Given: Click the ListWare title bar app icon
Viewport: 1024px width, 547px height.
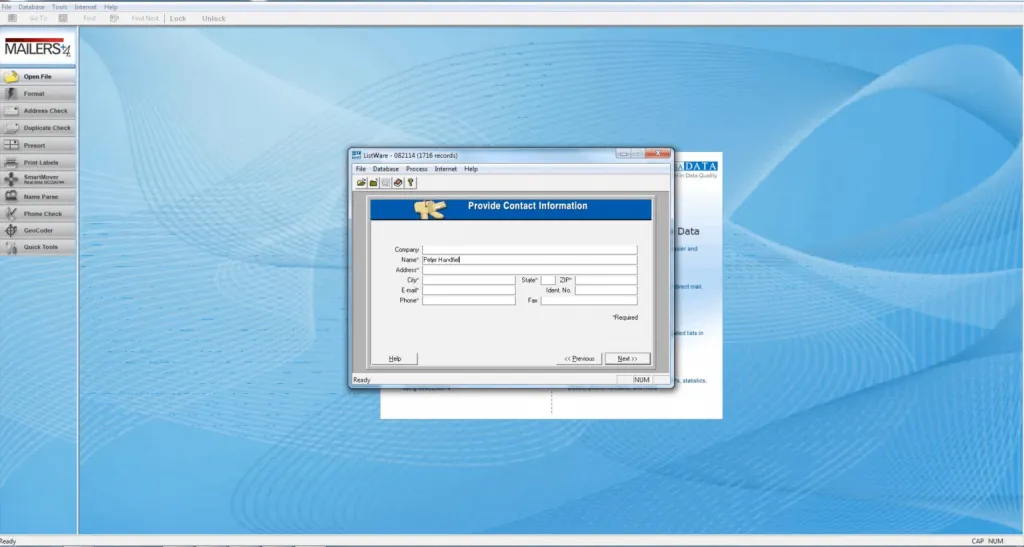Looking at the screenshot, I should 357,155.
